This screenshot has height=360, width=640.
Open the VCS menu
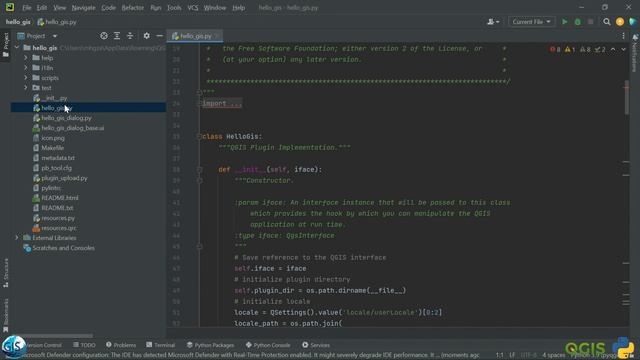193,8
